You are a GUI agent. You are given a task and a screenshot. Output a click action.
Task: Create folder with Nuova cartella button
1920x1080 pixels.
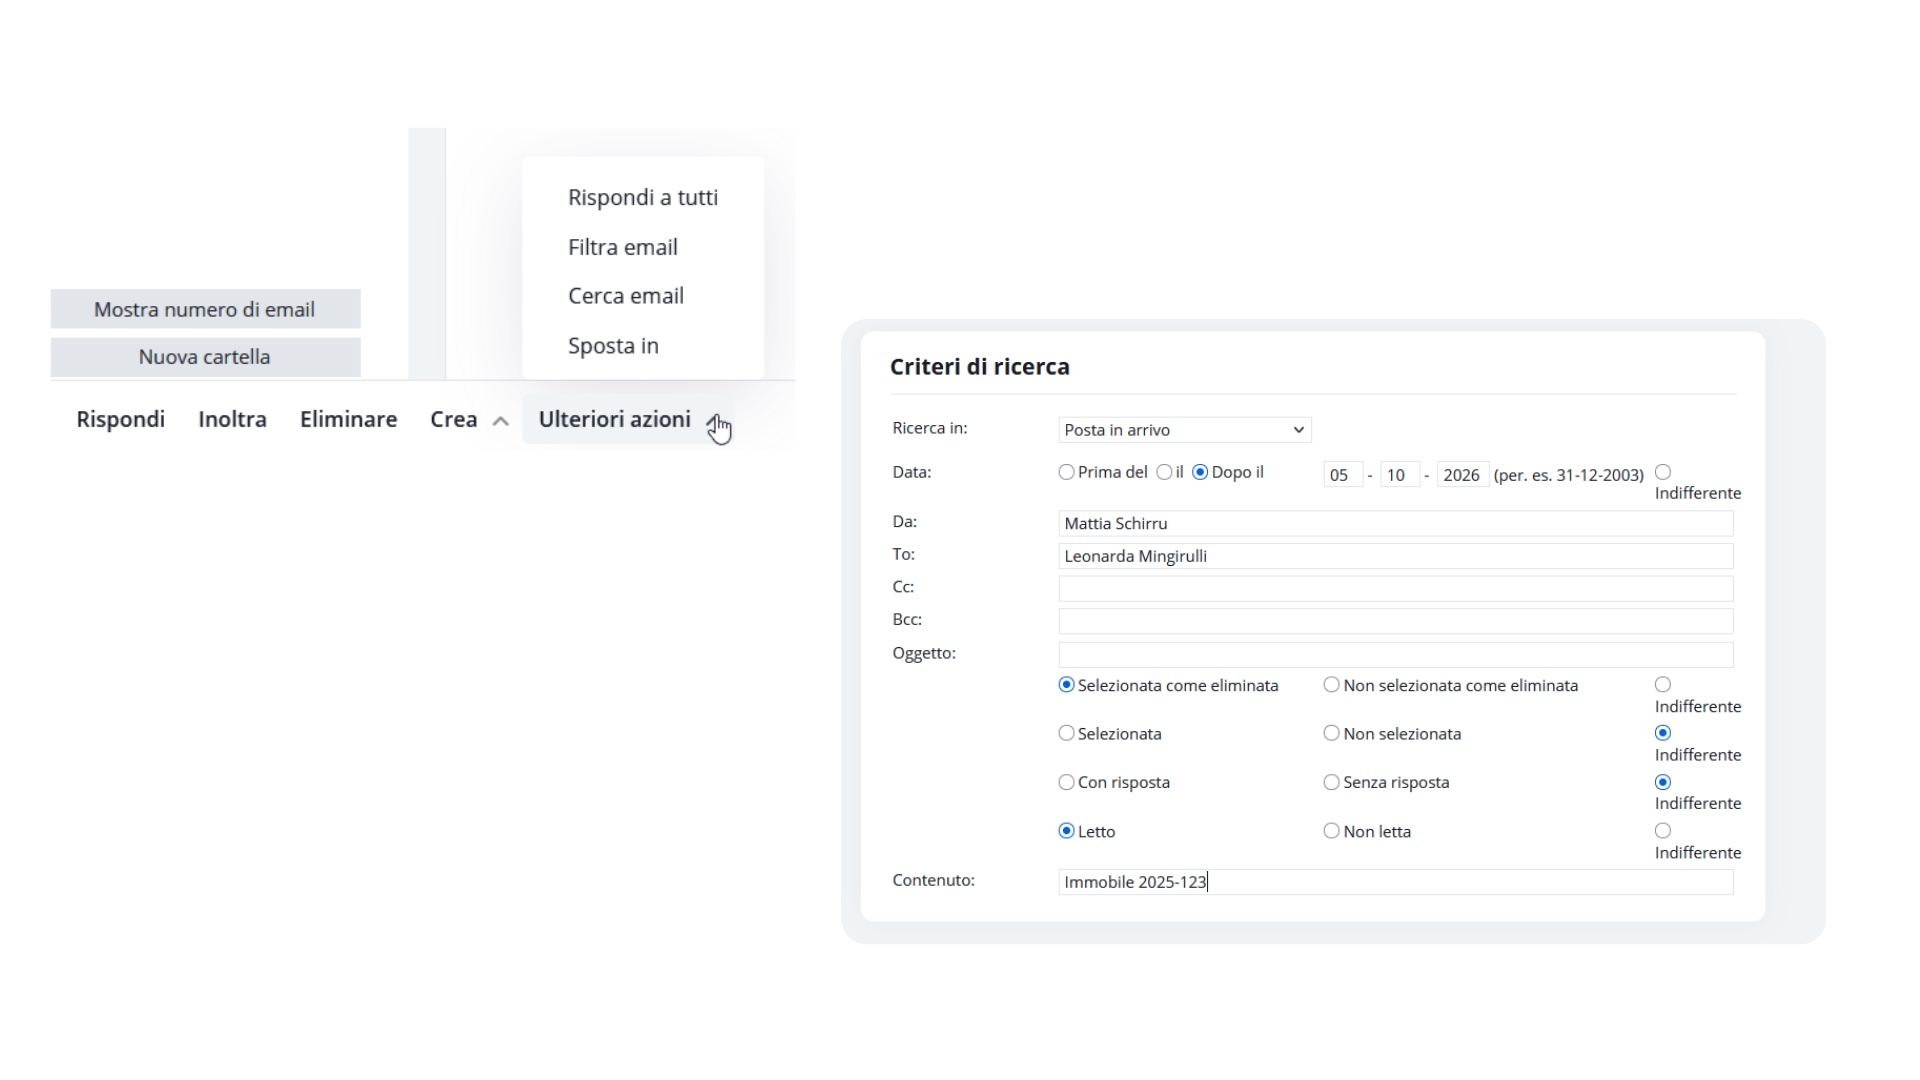point(205,357)
